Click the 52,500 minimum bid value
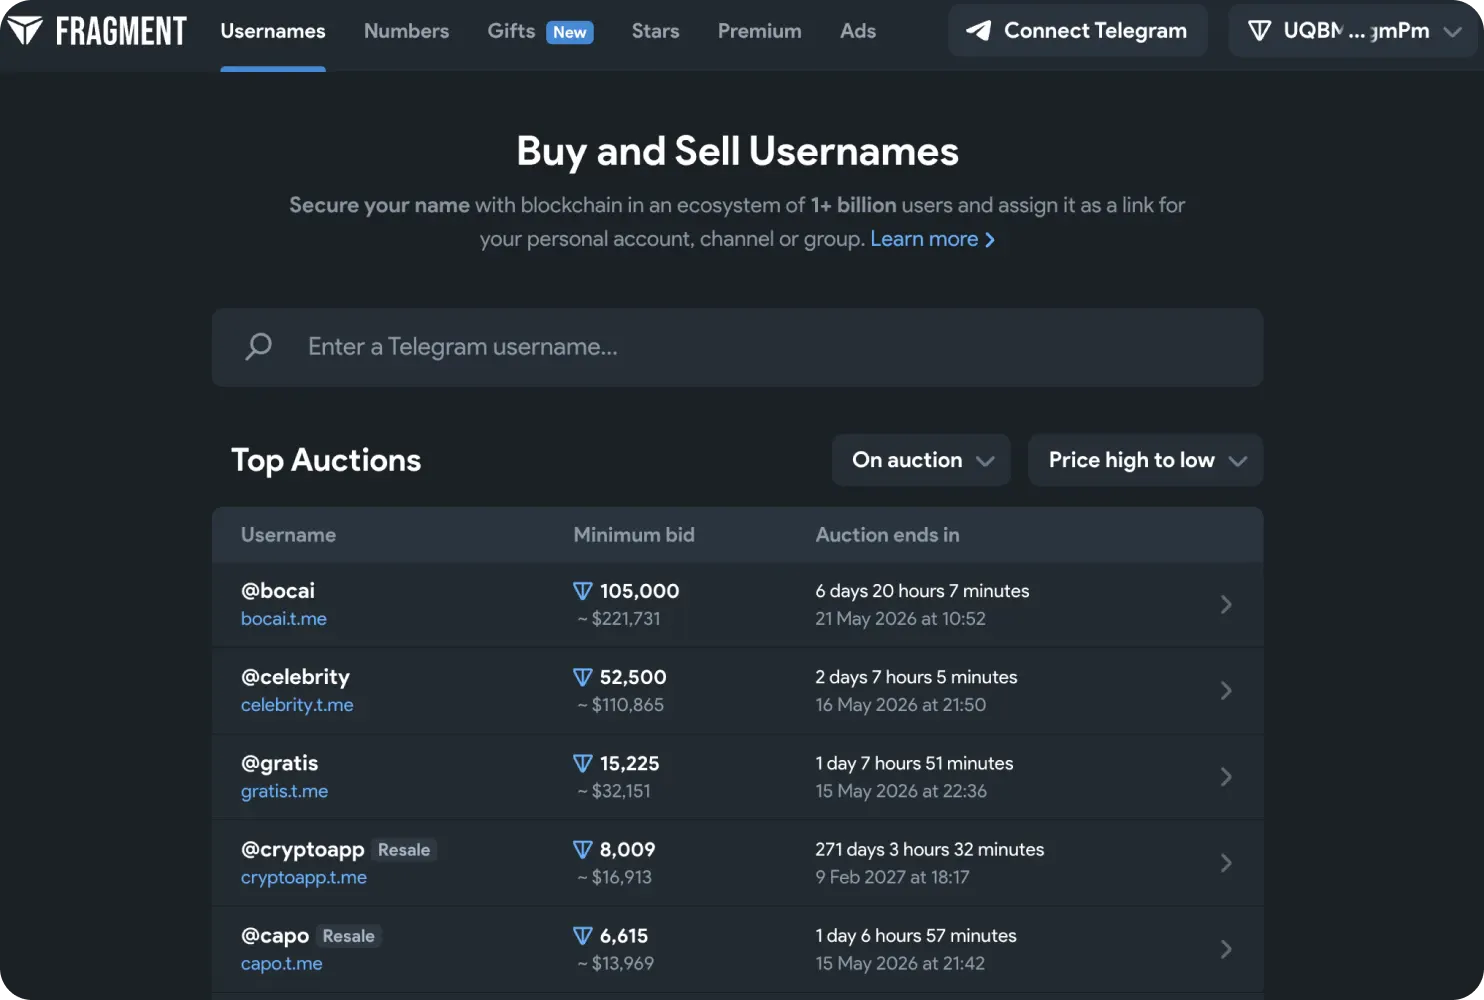 click(633, 677)
